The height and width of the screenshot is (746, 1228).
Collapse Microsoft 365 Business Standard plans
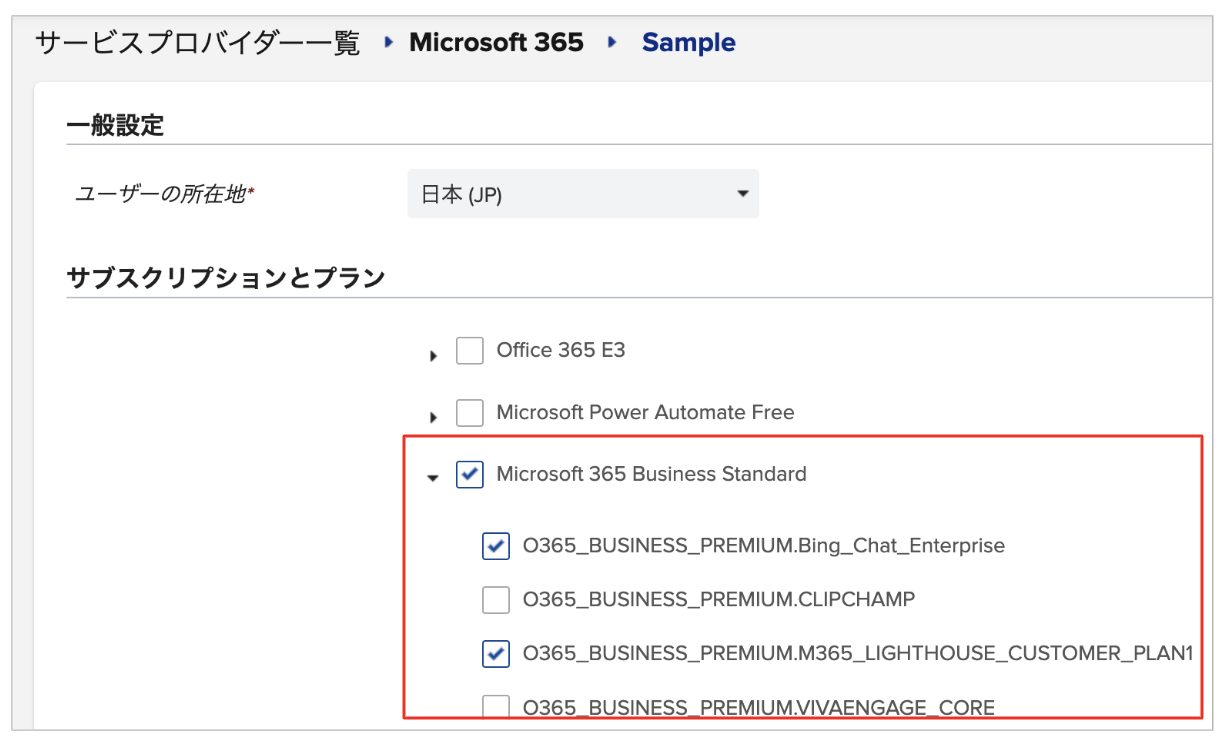tap(433, 478)
